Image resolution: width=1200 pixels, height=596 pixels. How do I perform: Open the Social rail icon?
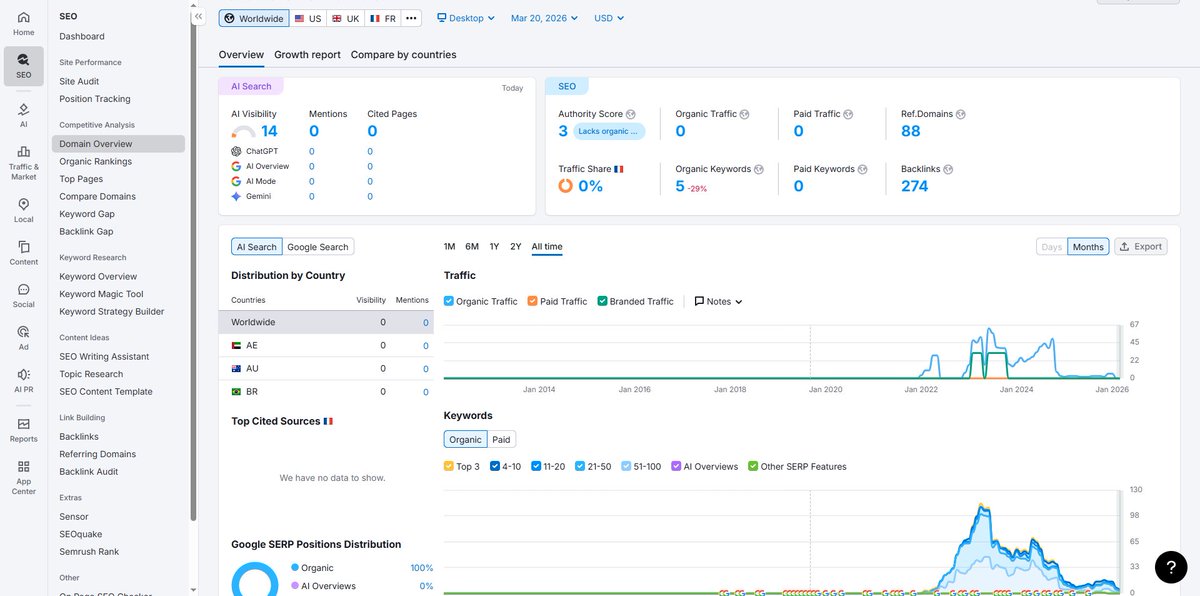click(23, 295)
